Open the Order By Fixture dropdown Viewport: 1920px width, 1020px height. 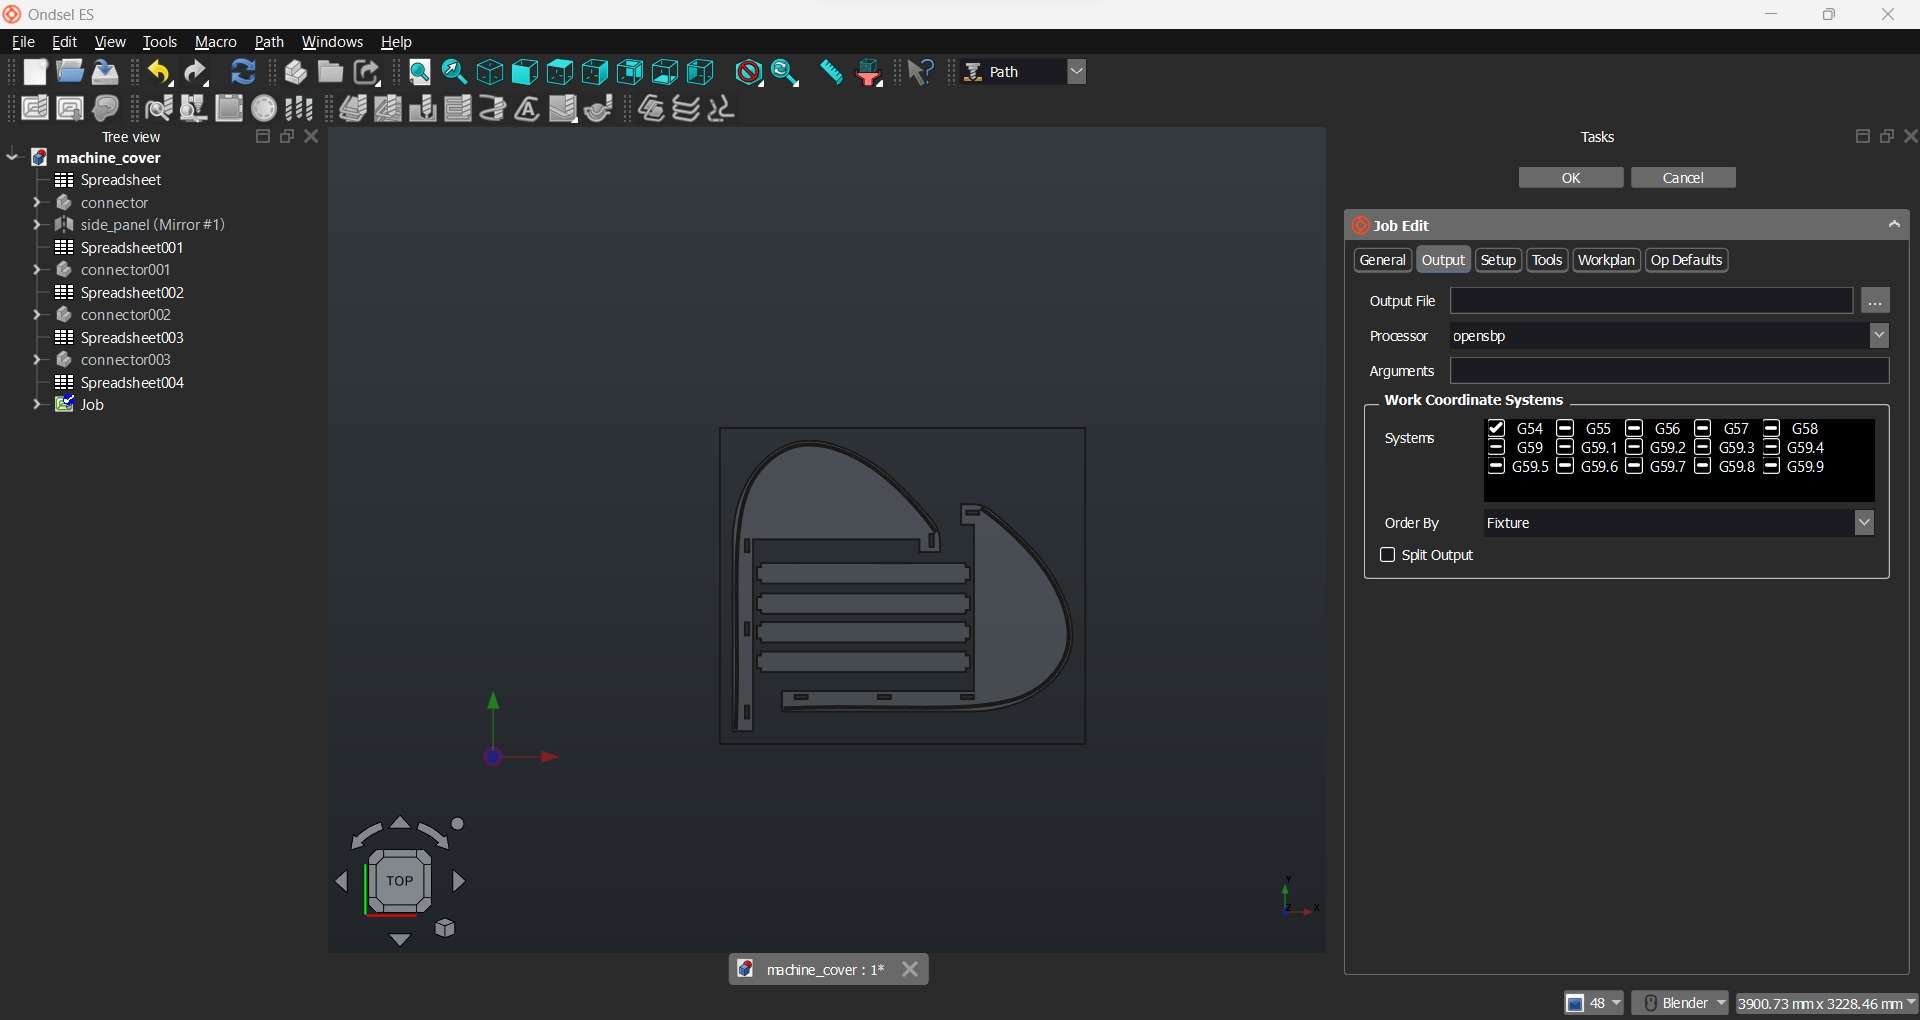click(1864, 523)
